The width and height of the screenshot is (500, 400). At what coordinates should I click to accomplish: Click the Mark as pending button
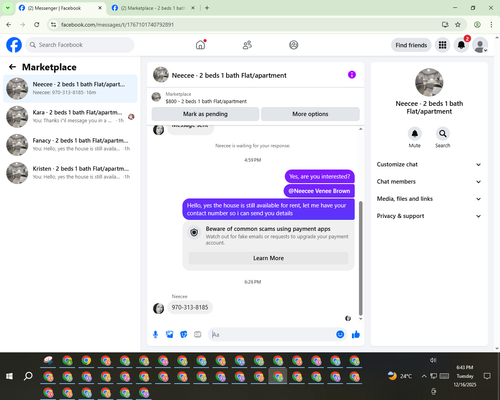pos(205,114)
